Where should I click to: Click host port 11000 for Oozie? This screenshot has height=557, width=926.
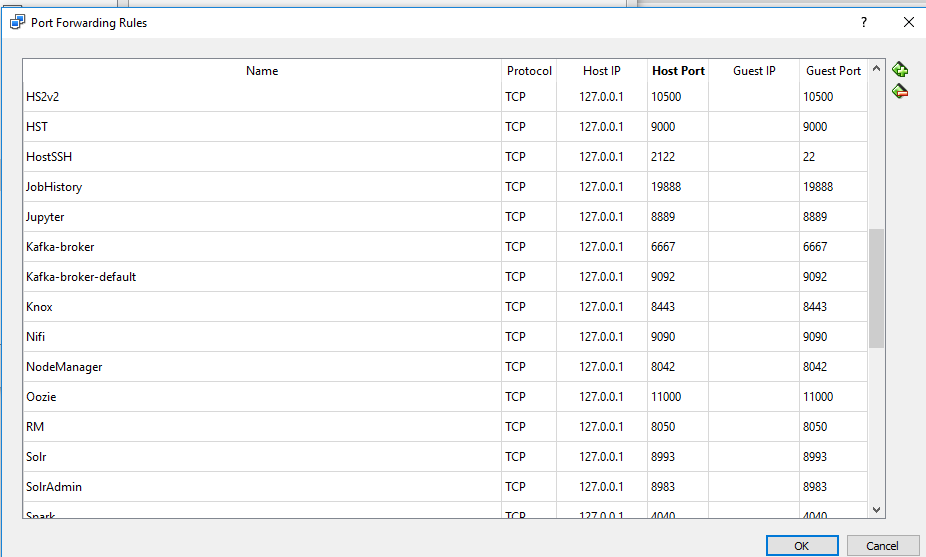(x=666, y=397)
